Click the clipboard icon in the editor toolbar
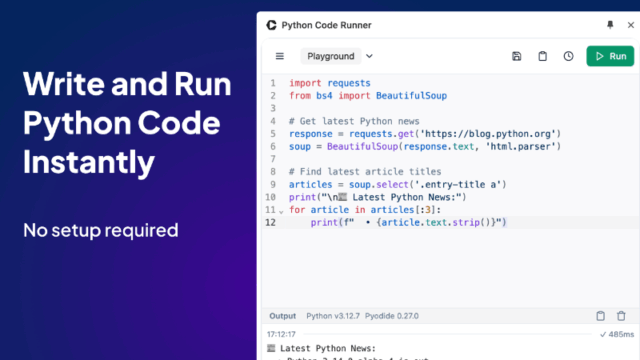Screen dimensions: 640x360 click(542, 56)
